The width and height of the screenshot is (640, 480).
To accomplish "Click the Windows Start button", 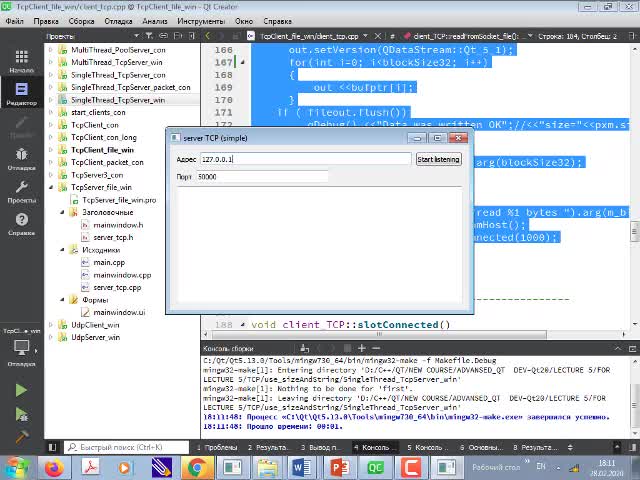I will pyautogui.click(x=16, y=468).
